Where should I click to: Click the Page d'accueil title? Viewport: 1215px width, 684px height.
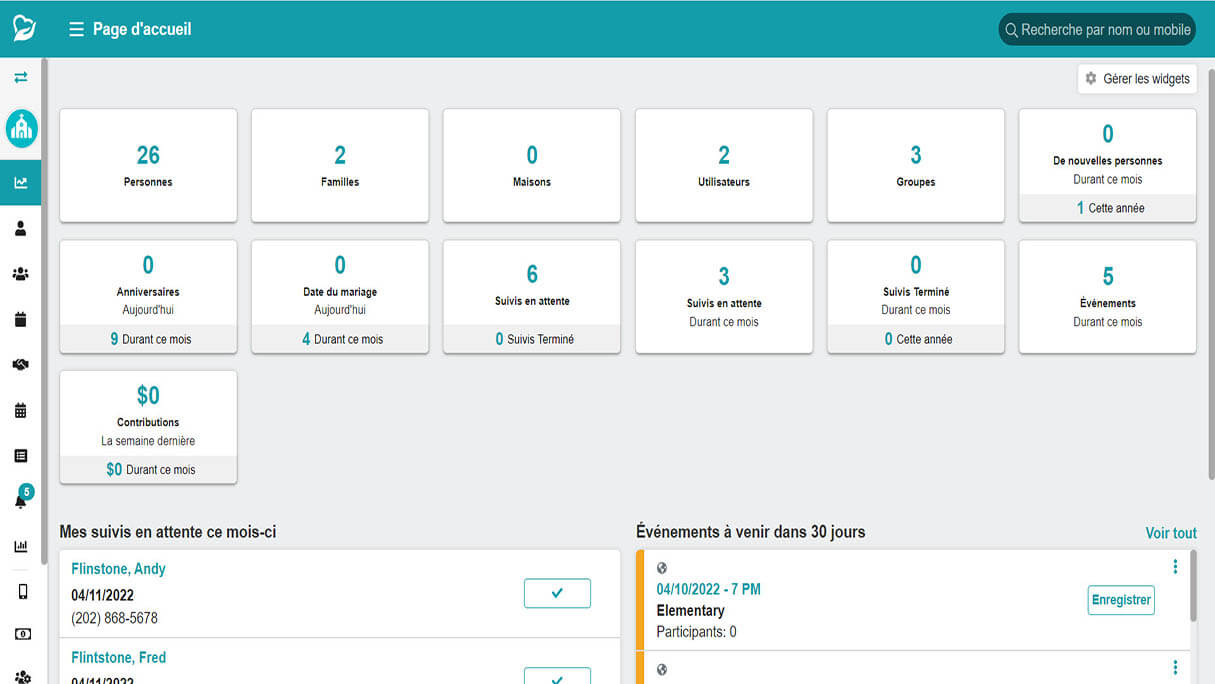coord(142,30)
